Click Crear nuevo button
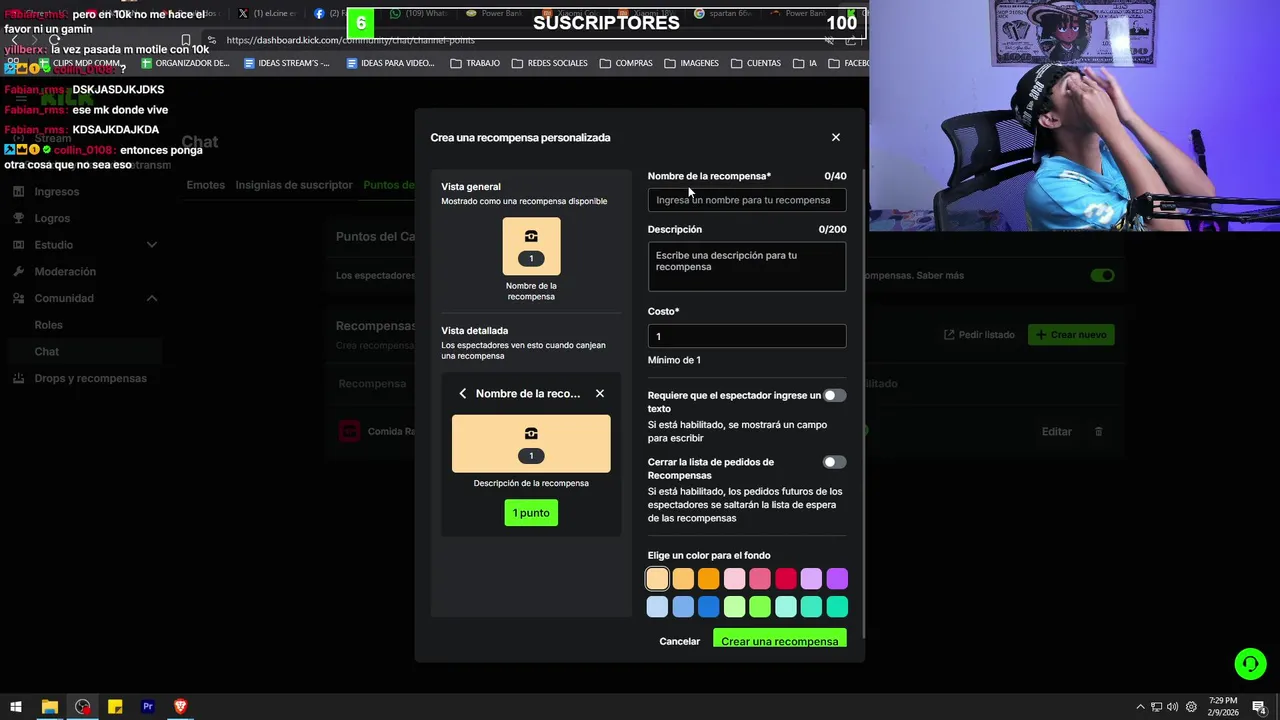1280x720 pixels. tap(1071, 335)
